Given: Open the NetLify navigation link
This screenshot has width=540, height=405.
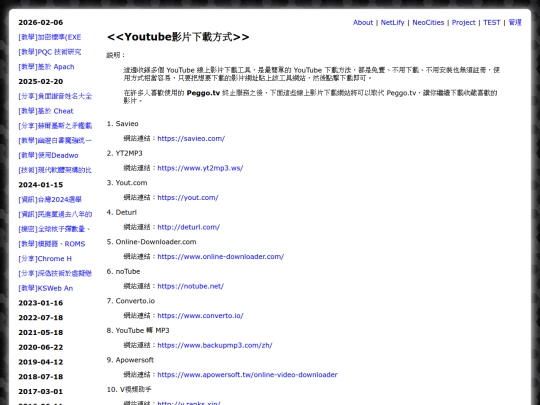Looking at the screenshot, I should pyautogui.click(x=392, y=22).
